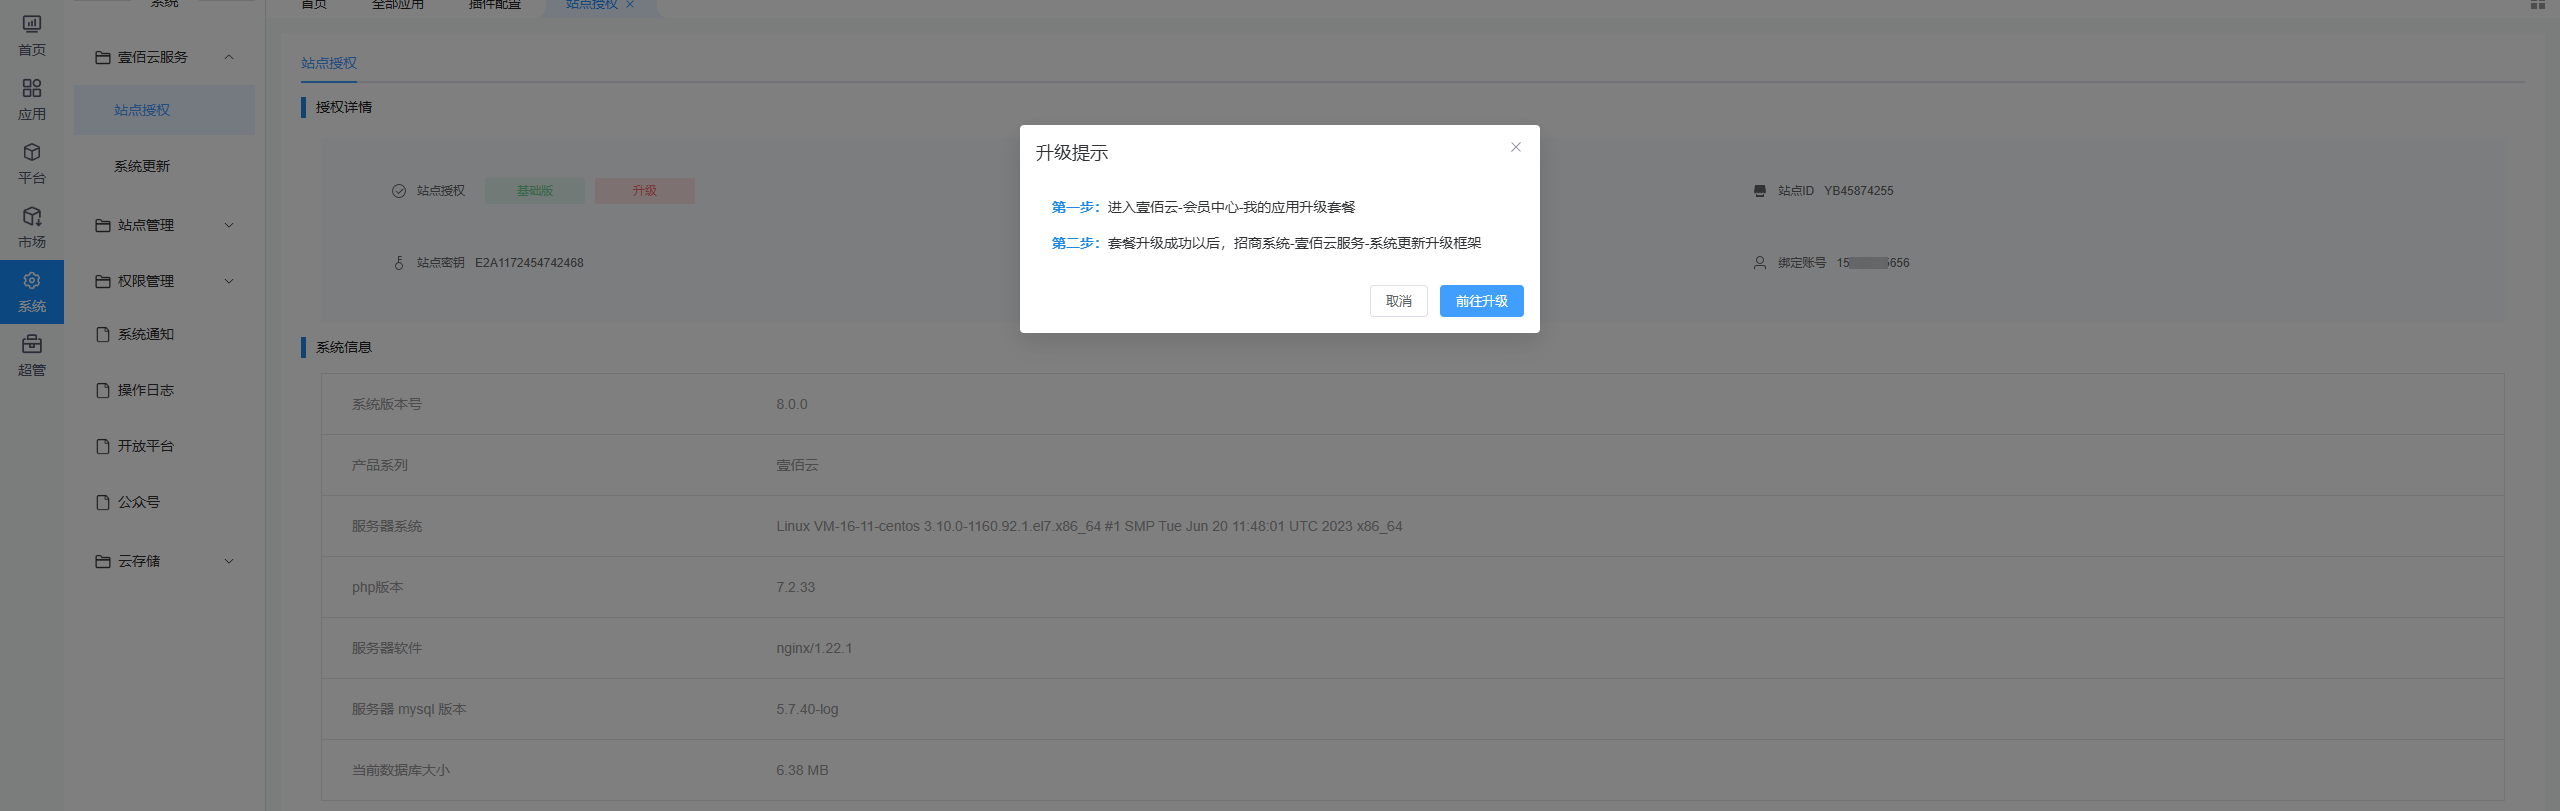This screenshot has height=811, width=2560.
Task: Click site key value E2A1172454742468
Action: click(529, 263)
